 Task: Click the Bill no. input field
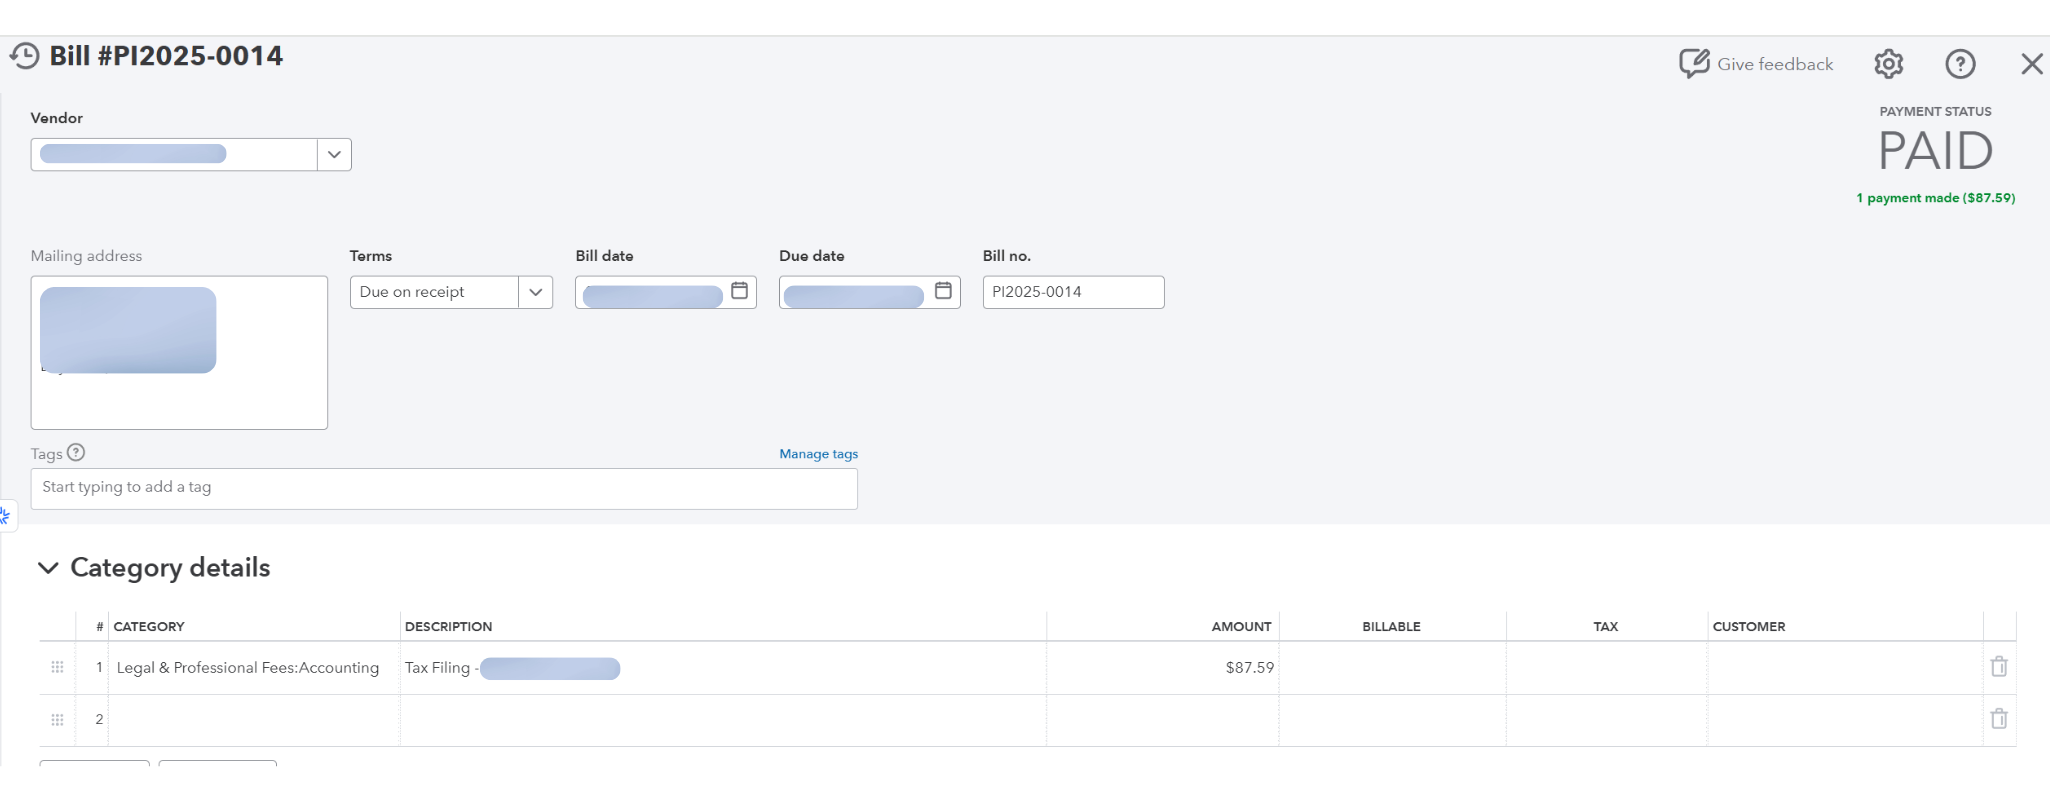pyautogui.click(x=1073, y=292)
